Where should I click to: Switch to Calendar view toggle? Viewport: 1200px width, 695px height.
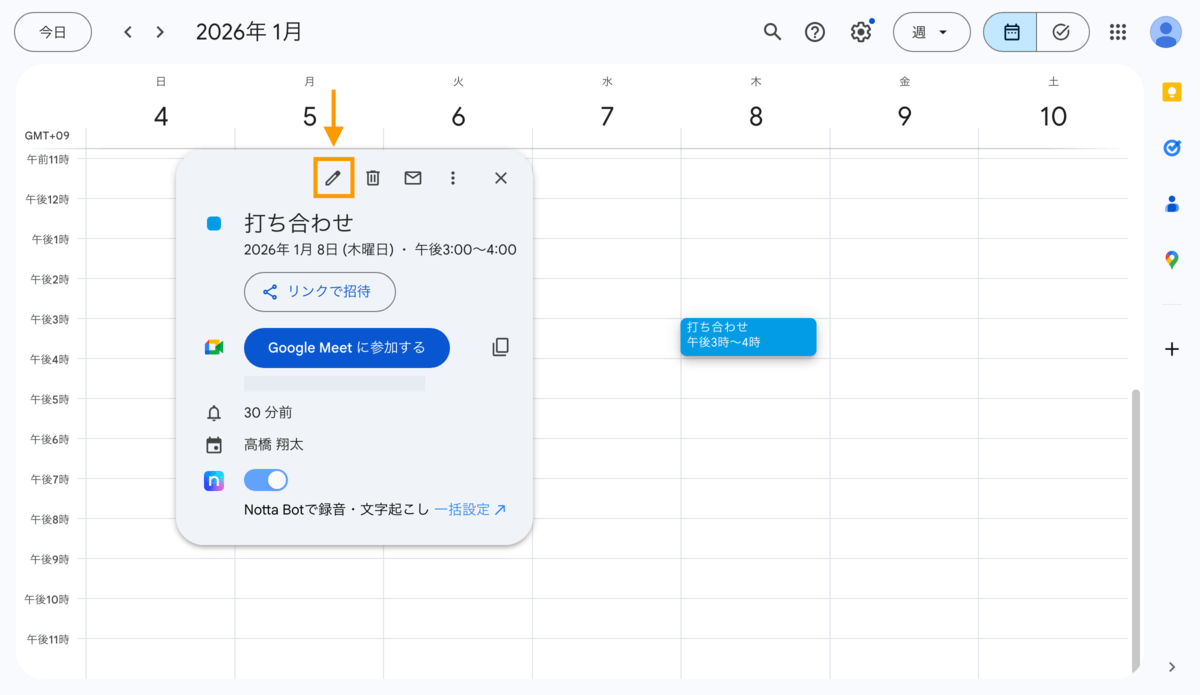pyautogui.click(x=1010, y=32)
